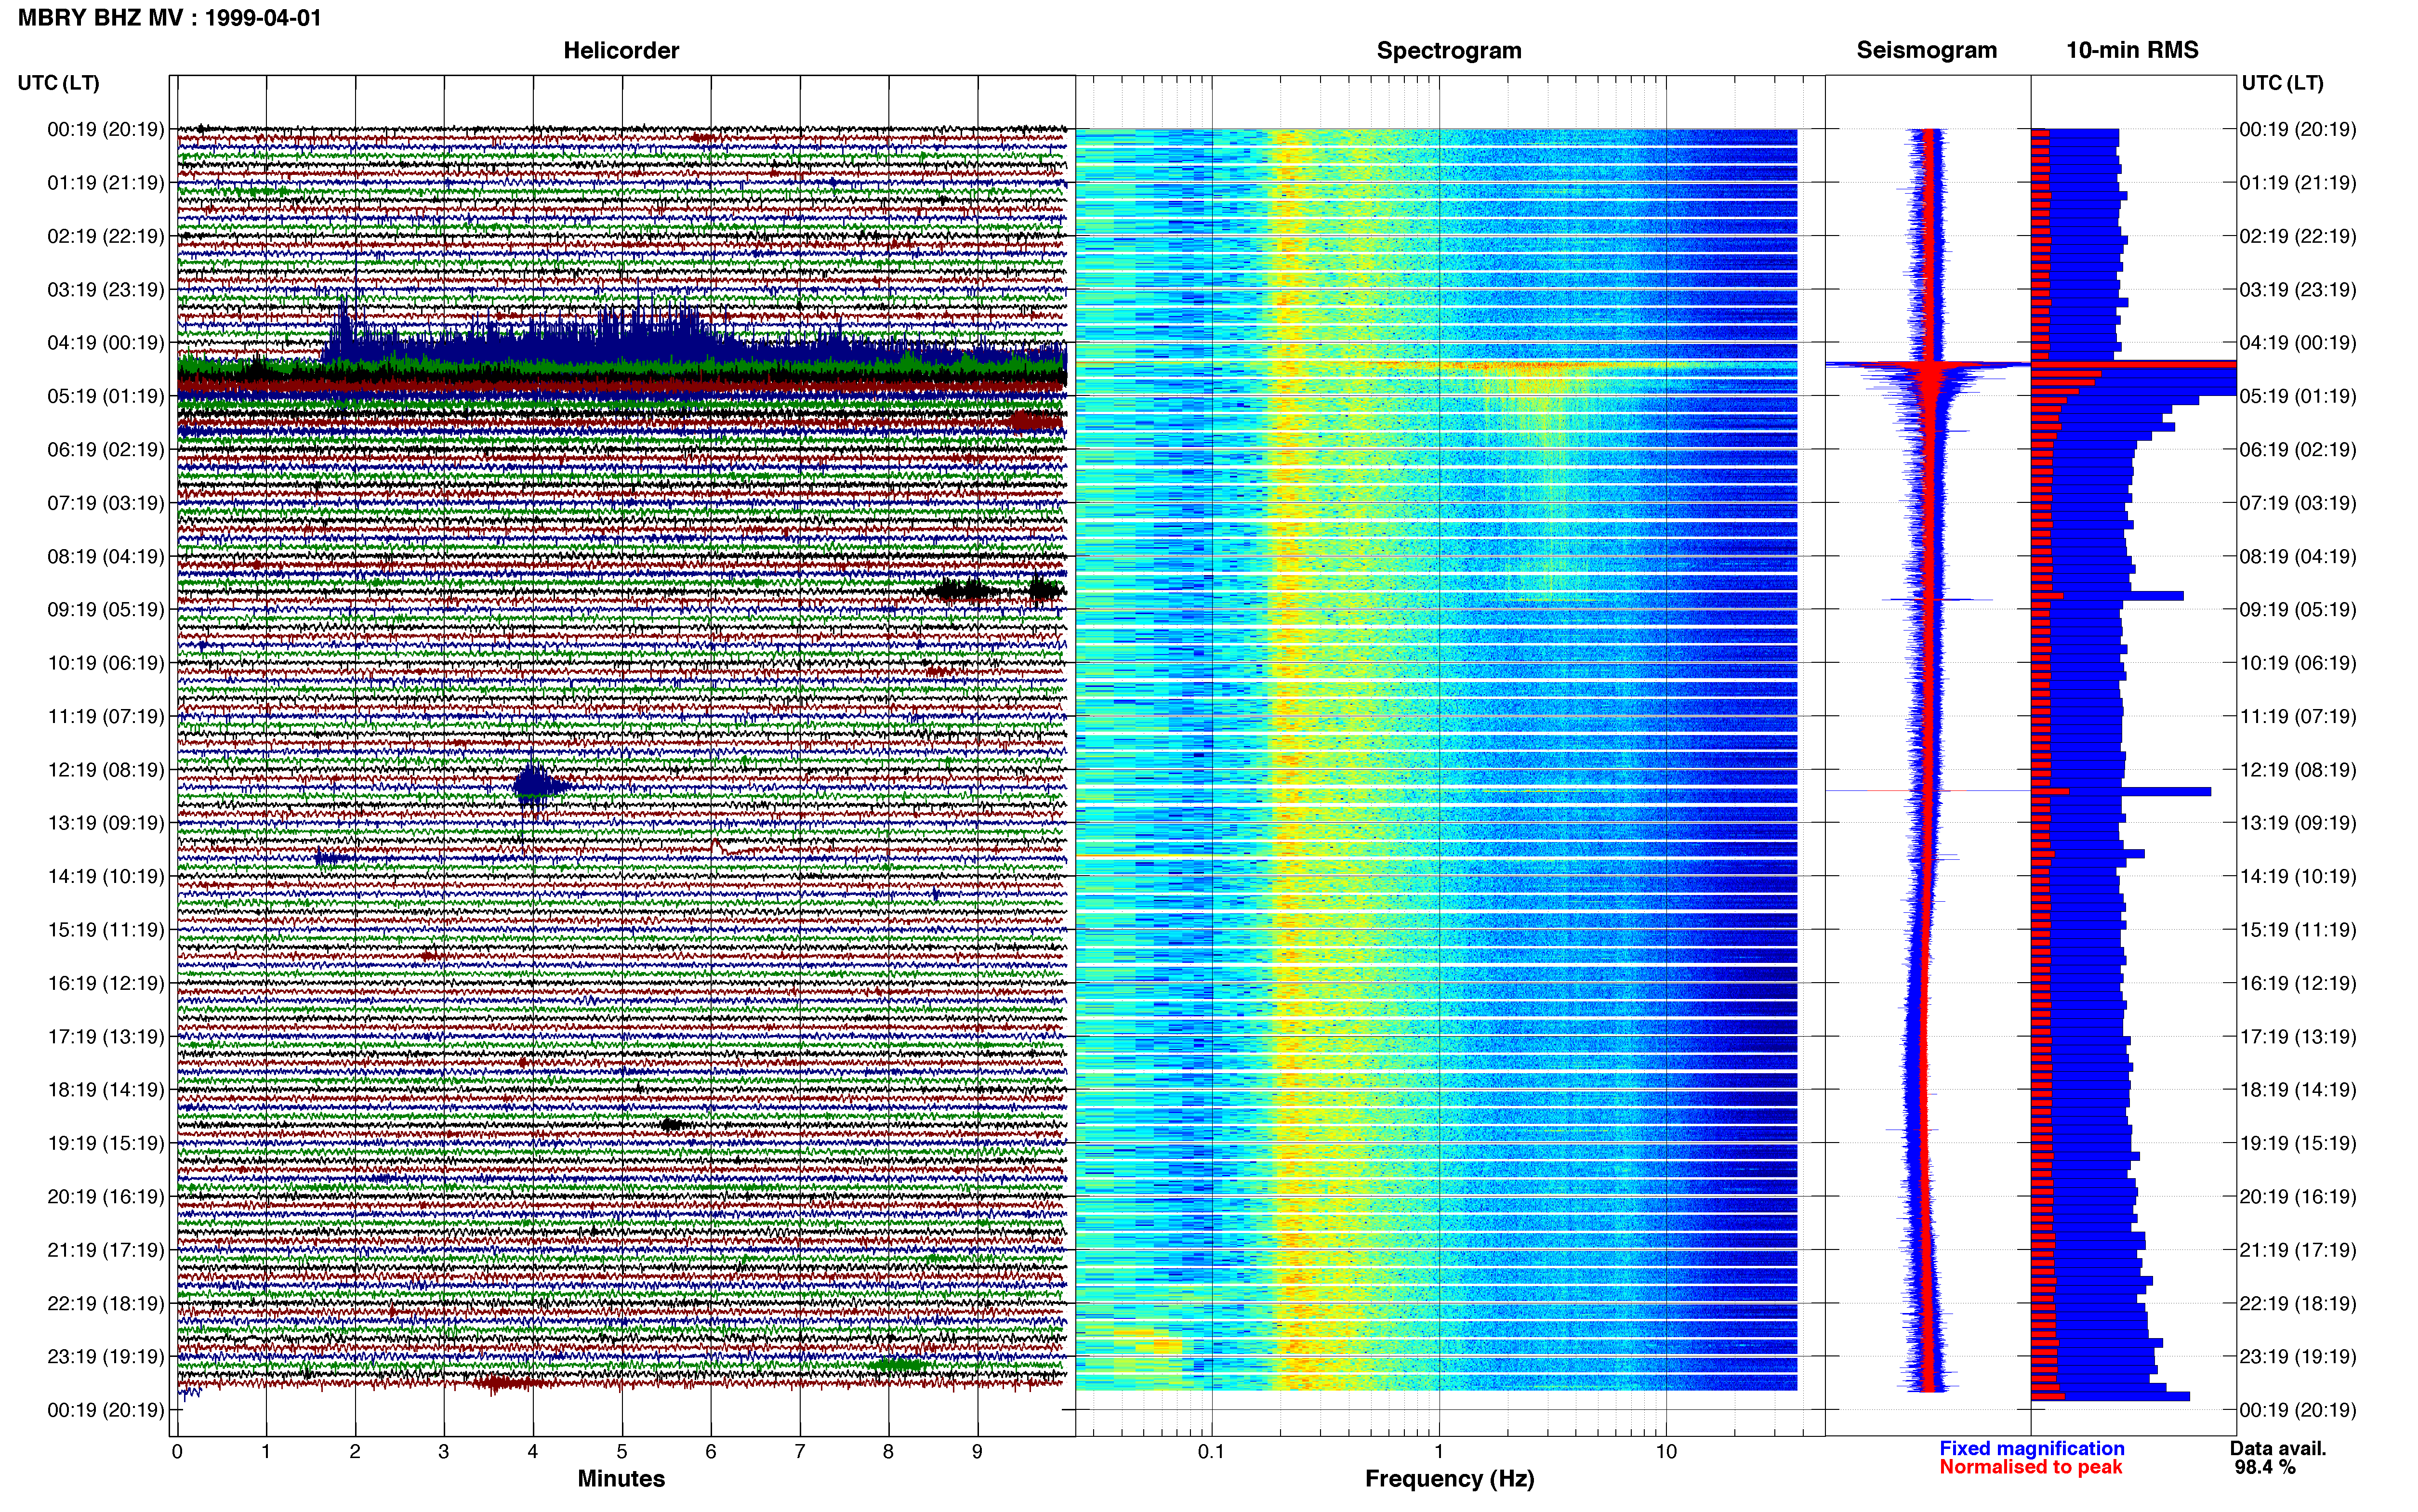This screenshot has height=1512, width=2418.
Task: Select the Helicorder panel heading
Action: (x=621, y=50)
